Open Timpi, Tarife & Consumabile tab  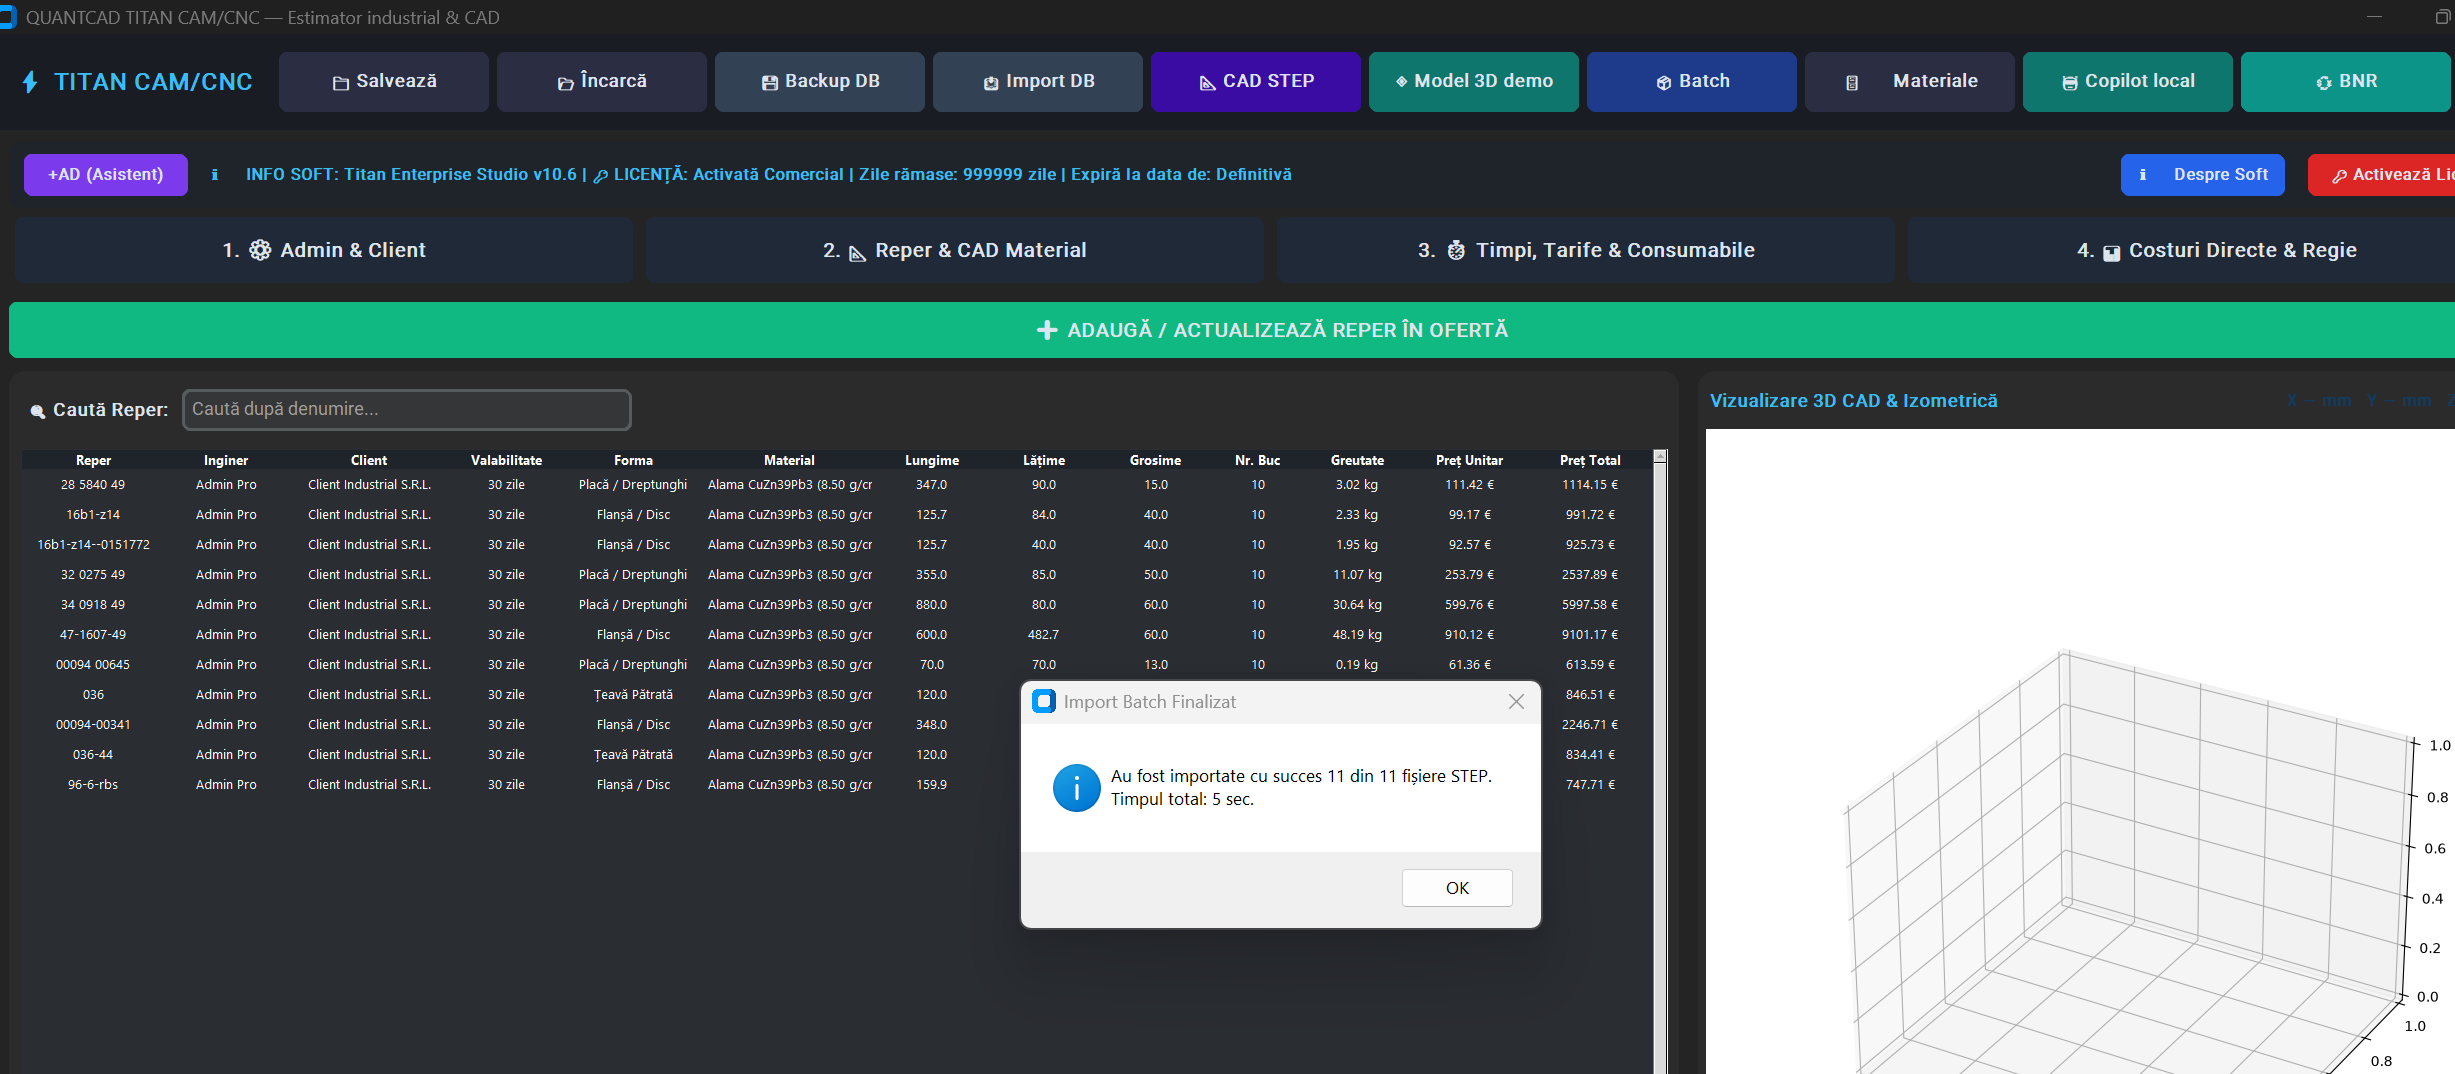tap(1586, 250)
